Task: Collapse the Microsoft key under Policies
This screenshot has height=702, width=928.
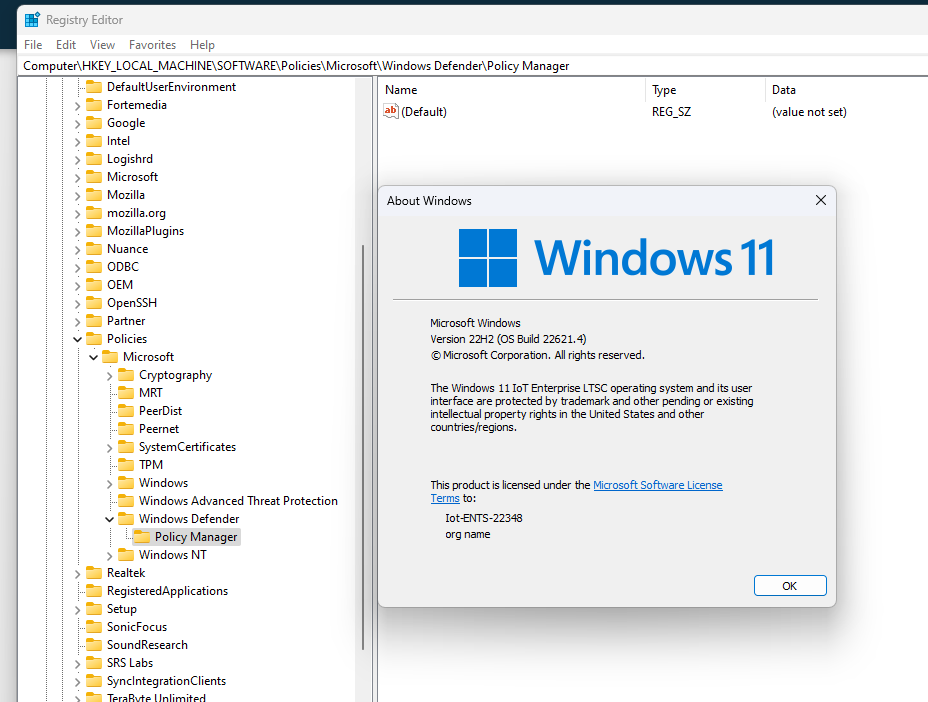Action: pyautogui.click(x=94, y=357)
